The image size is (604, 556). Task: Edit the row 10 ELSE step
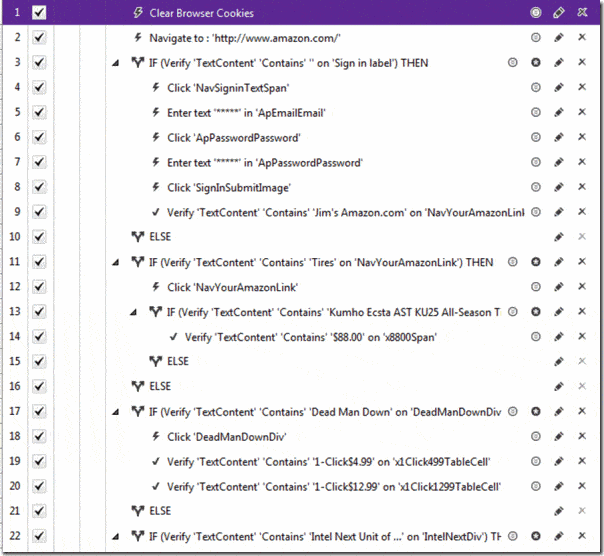pos(558,237)
